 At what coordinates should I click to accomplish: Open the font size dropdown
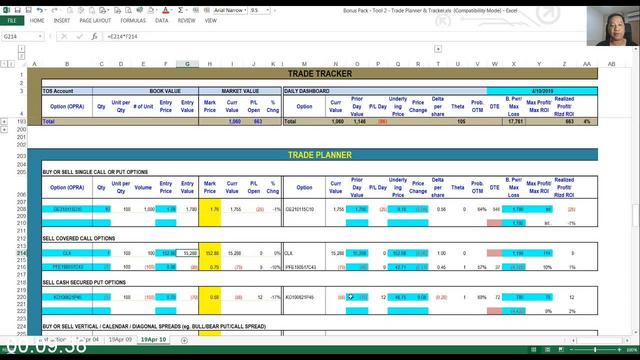point(268,10)
